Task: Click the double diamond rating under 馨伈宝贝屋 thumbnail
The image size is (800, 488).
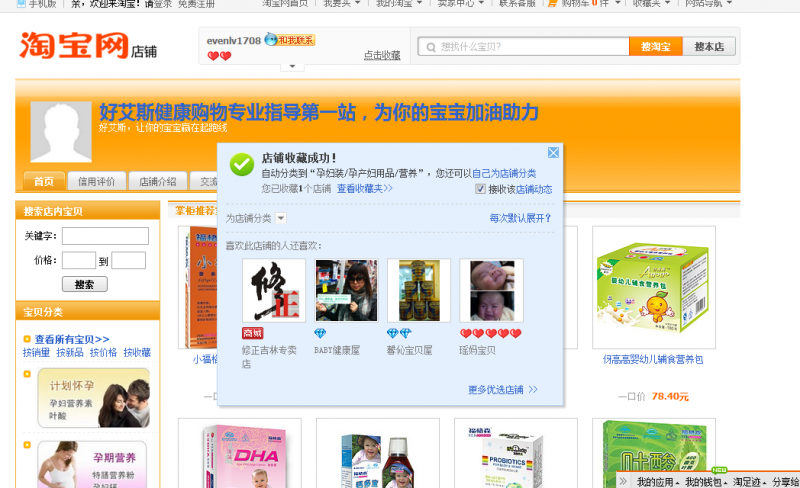Action: point(399,333)
